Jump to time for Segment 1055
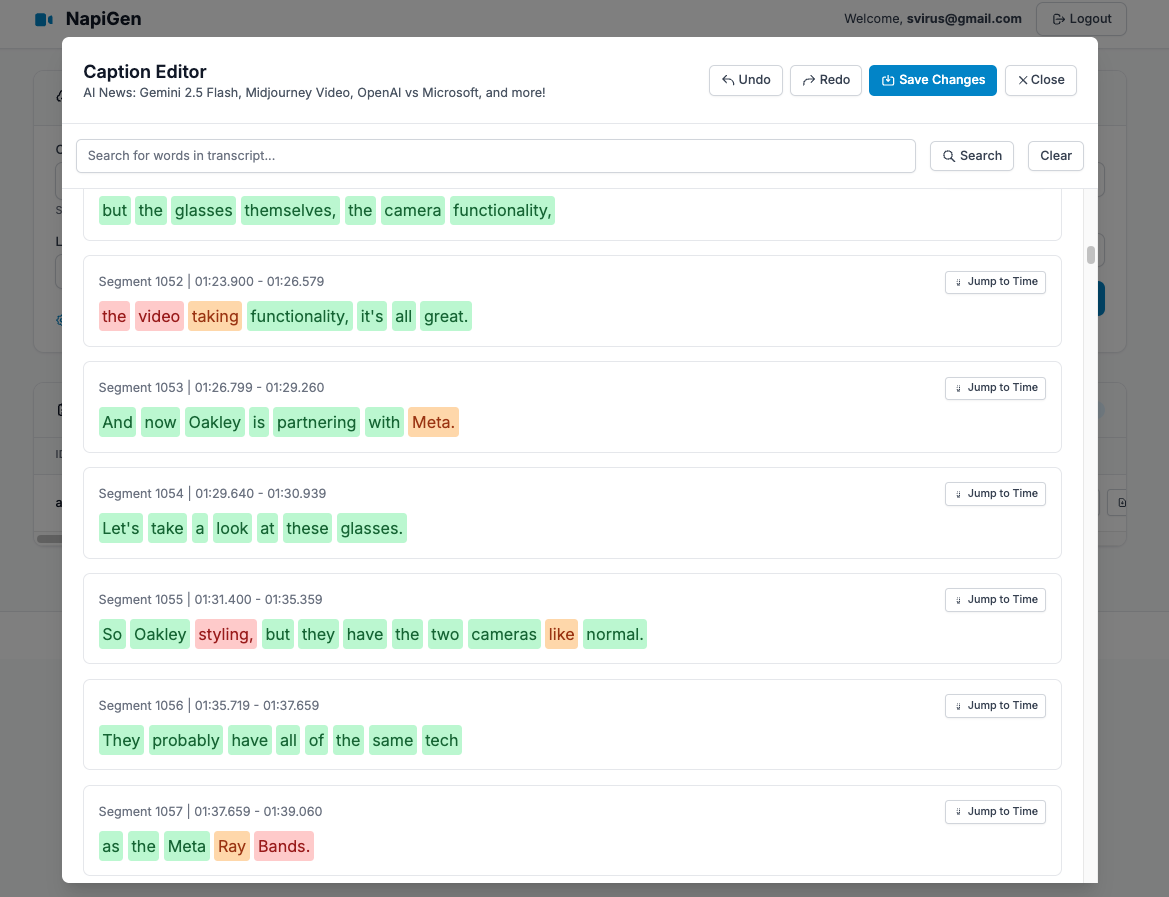 point(995,600)
